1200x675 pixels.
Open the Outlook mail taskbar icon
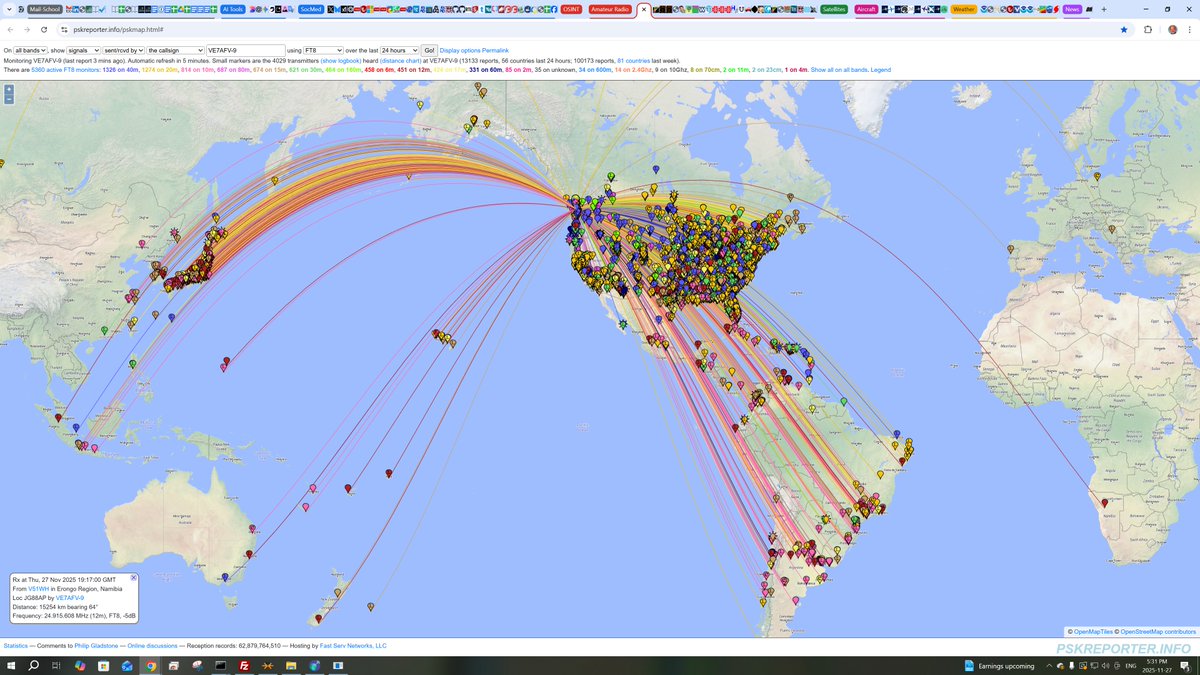point(127,666)
